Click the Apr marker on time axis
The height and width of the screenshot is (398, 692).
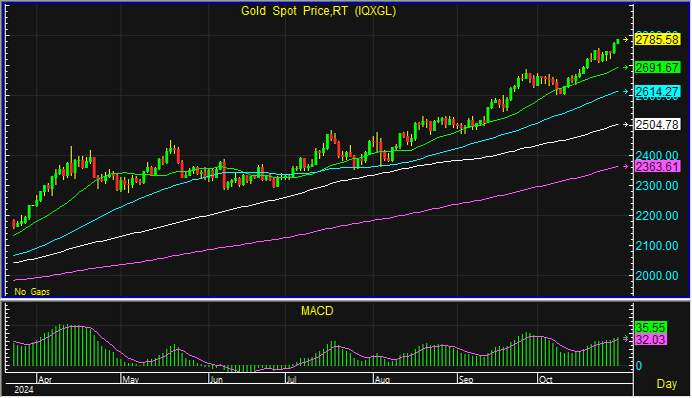click(x=45, y=379)
